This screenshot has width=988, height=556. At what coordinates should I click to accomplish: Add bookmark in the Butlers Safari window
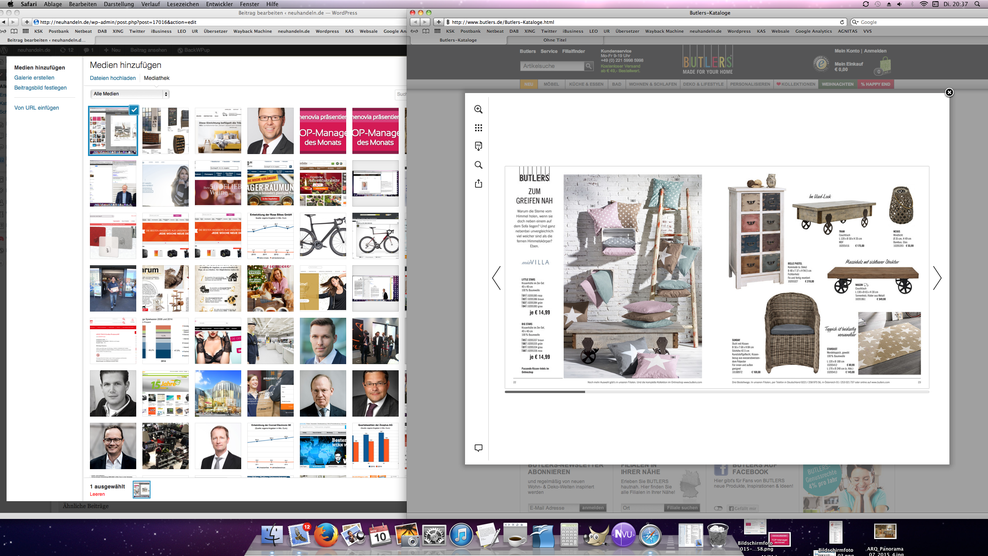pyautogui.click(x=439, y=22)
